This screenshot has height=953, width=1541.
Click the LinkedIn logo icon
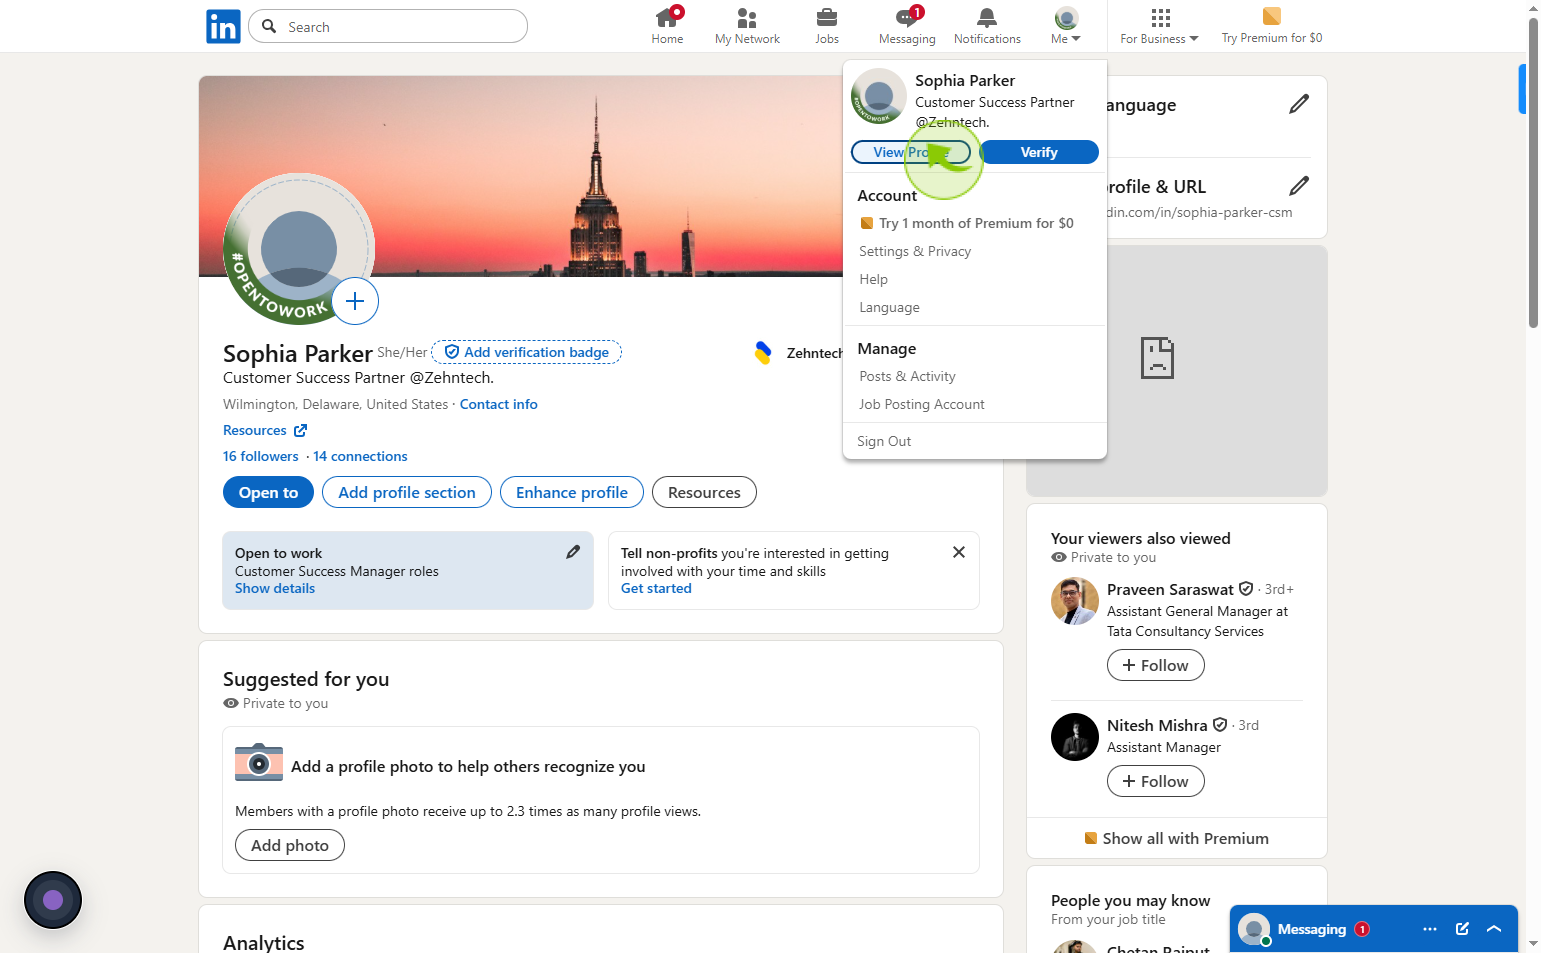pyautogui.click(x=223, y=26)
